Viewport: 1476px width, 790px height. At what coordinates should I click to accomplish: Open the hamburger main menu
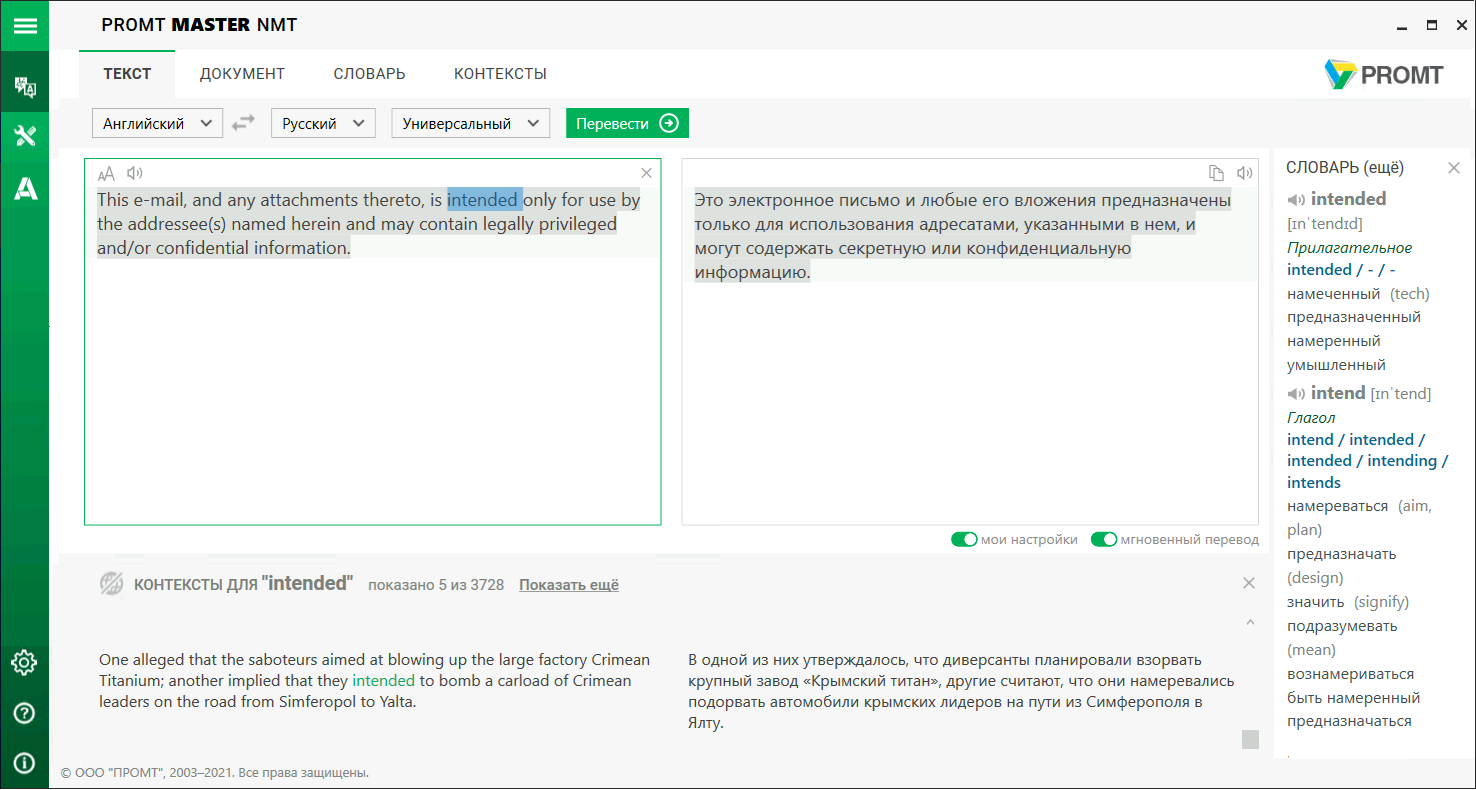coord(24,25)
